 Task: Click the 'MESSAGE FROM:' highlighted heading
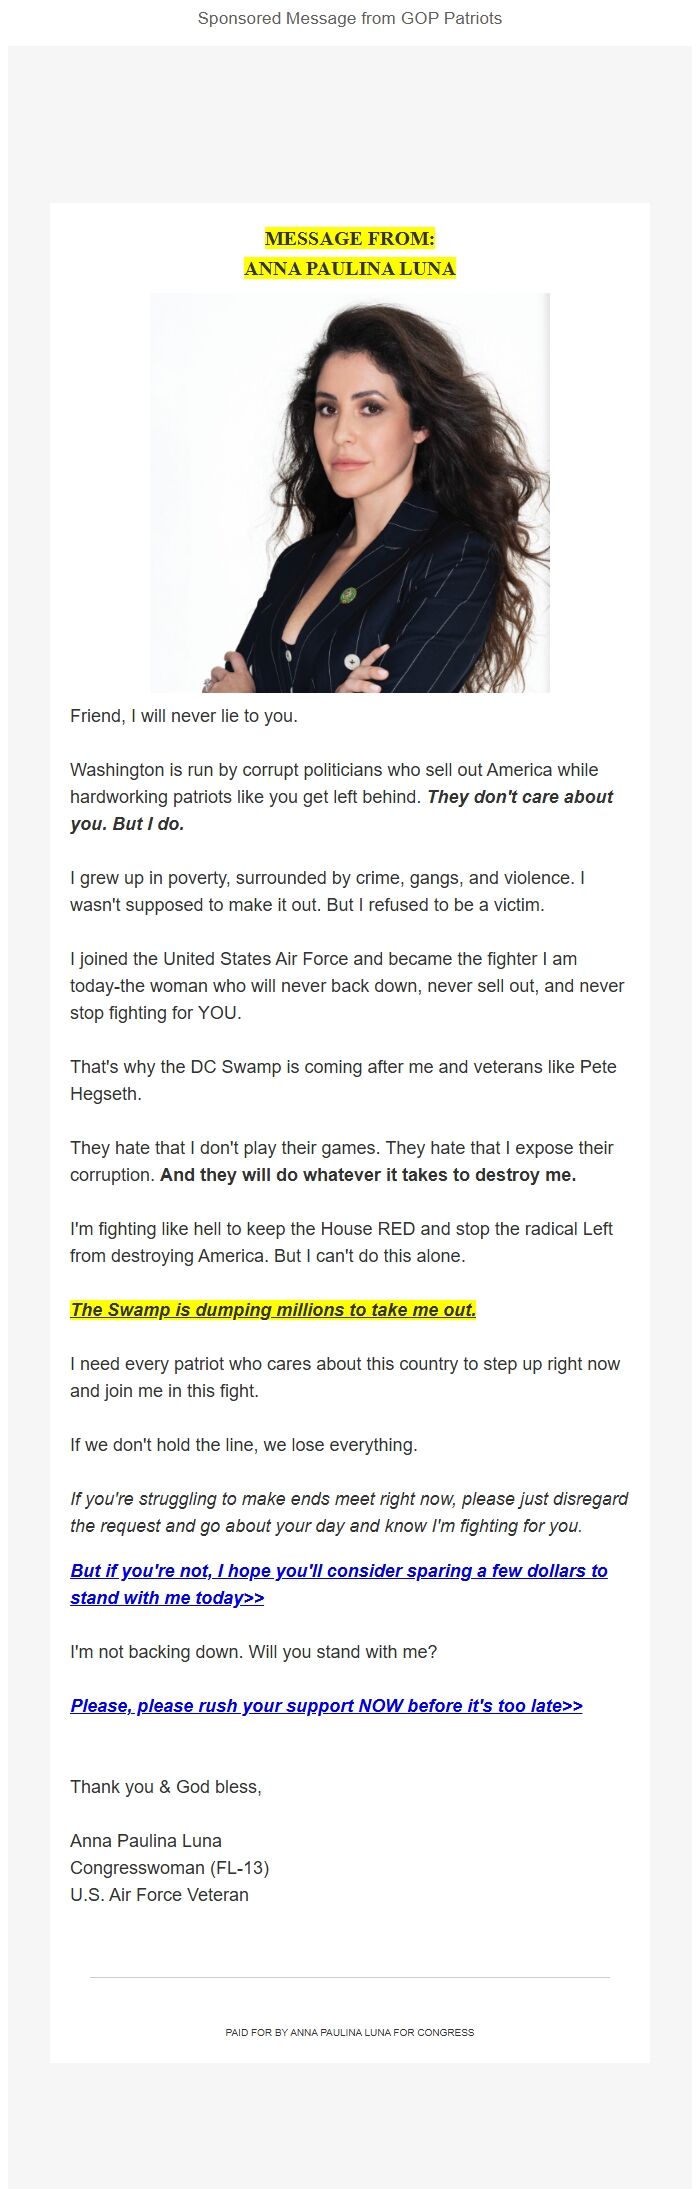[350, 238]
